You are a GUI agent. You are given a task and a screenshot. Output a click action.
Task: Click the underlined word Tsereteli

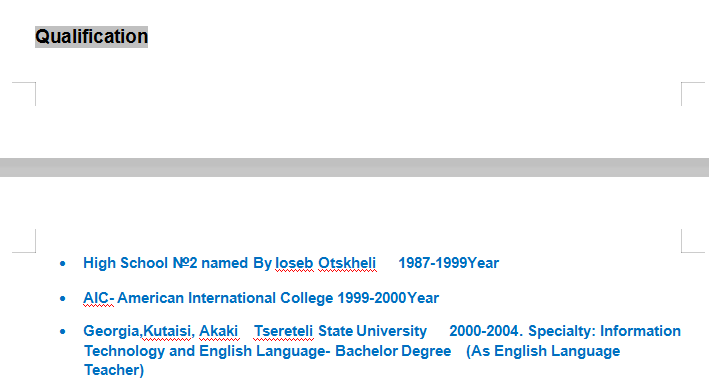point(284,331)
